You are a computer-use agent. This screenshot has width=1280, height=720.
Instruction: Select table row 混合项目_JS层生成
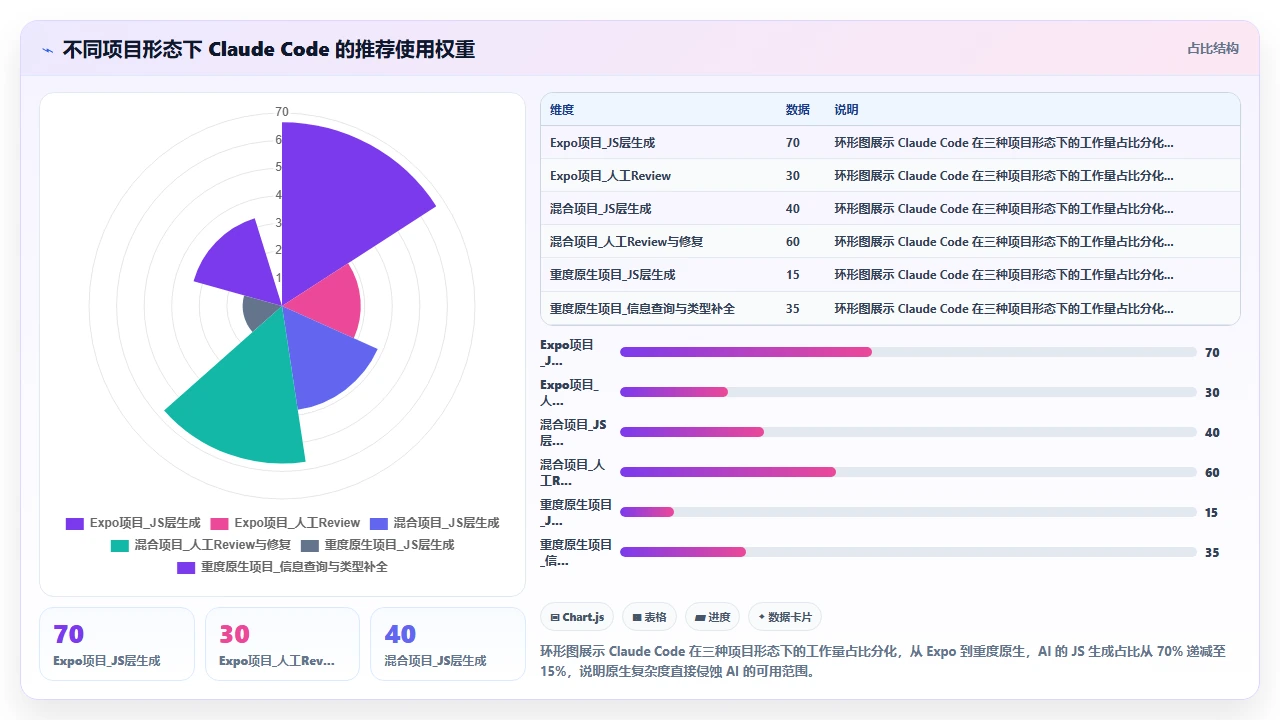click(890, 209)
